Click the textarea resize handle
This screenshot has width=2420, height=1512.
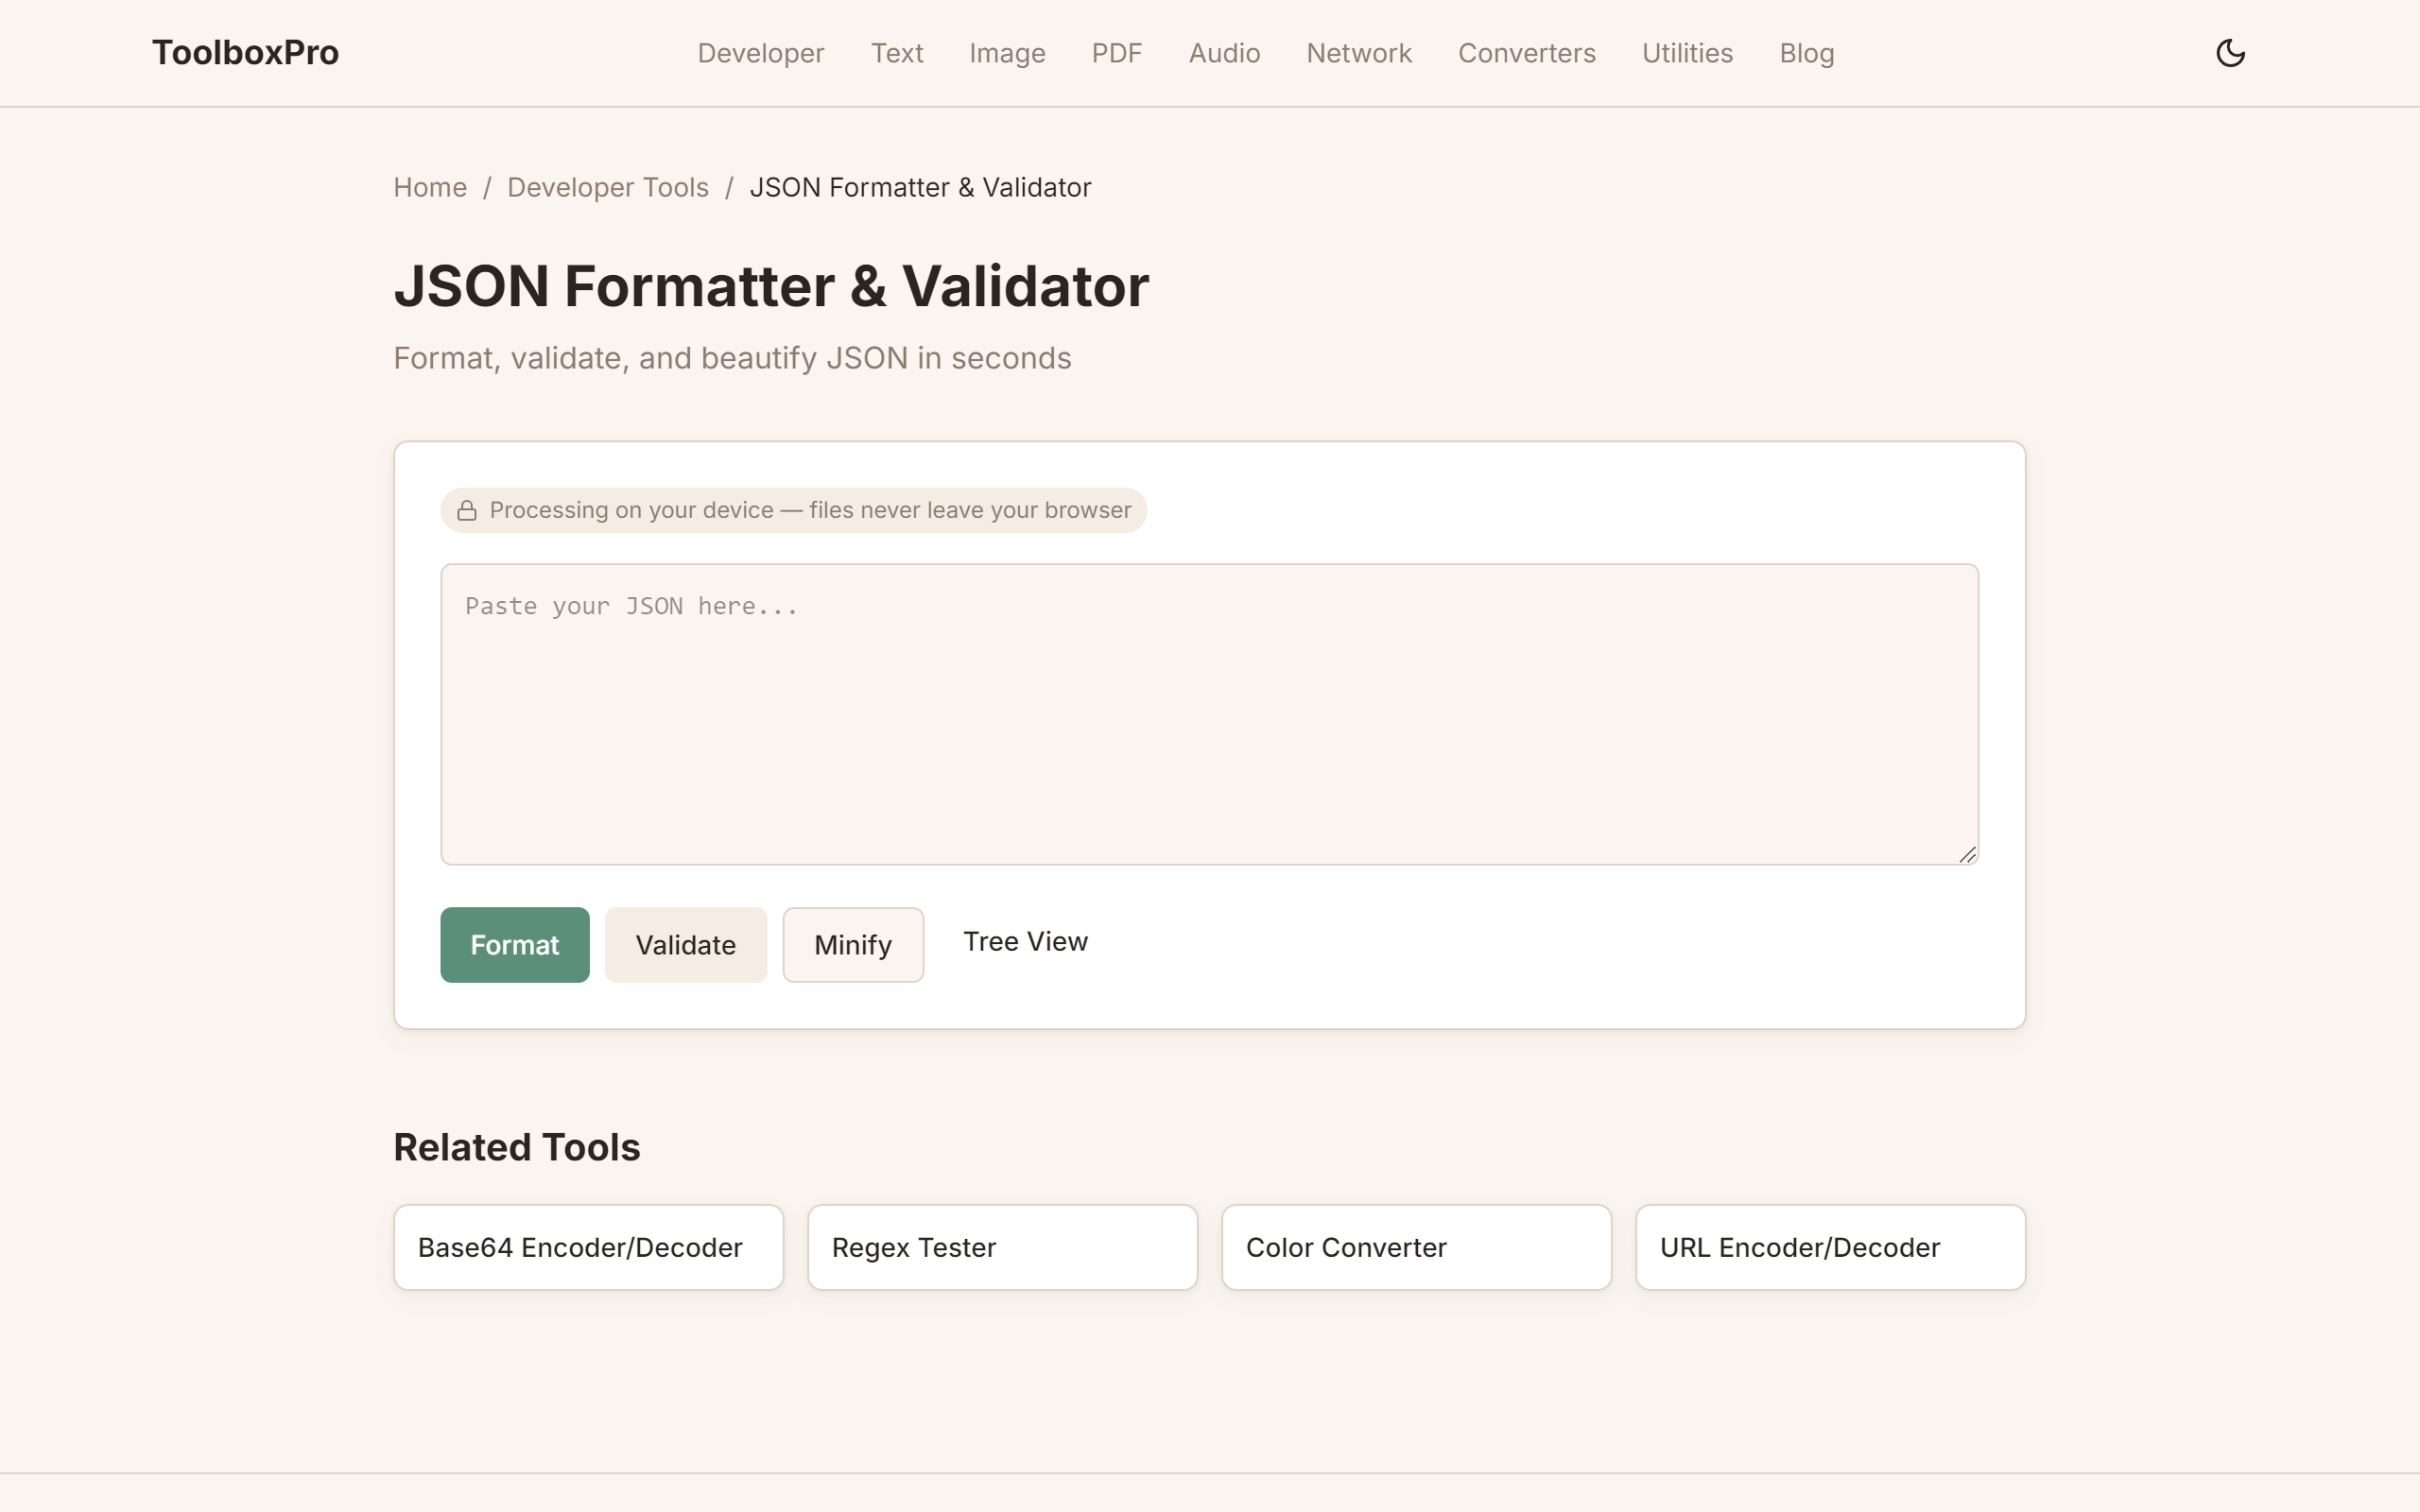[x=1967, y=854]
